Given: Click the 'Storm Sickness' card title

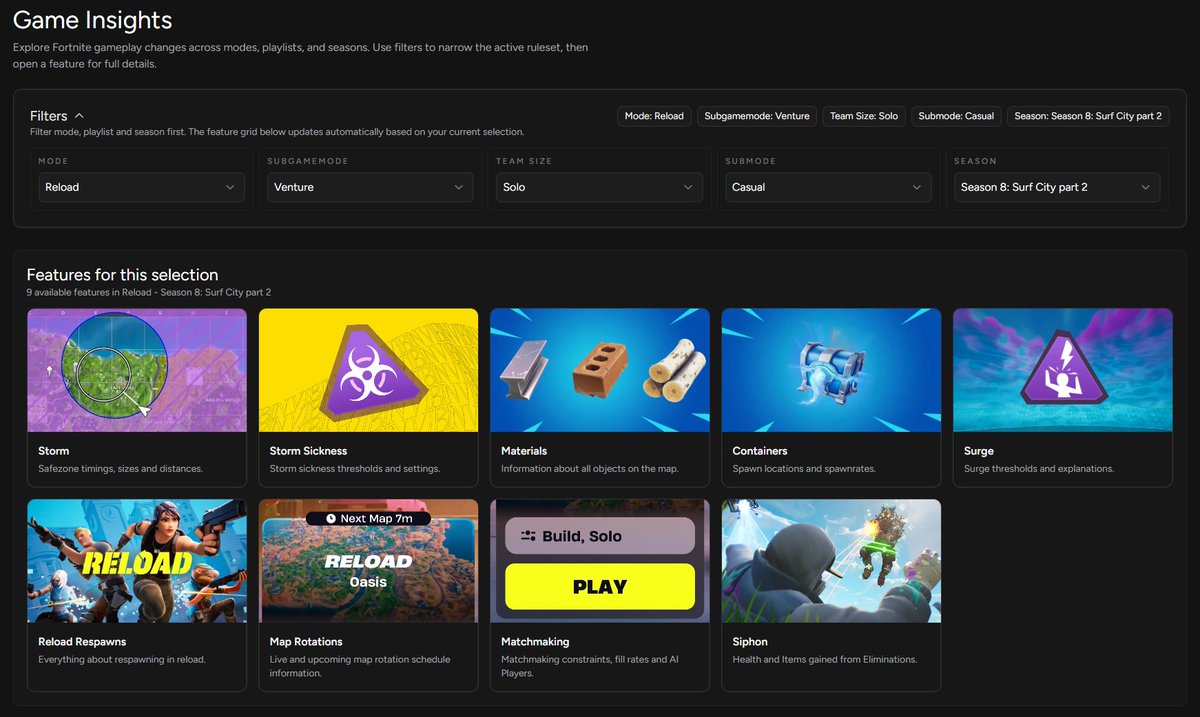Looking at the screenshot, I should [x=308, y=451].
